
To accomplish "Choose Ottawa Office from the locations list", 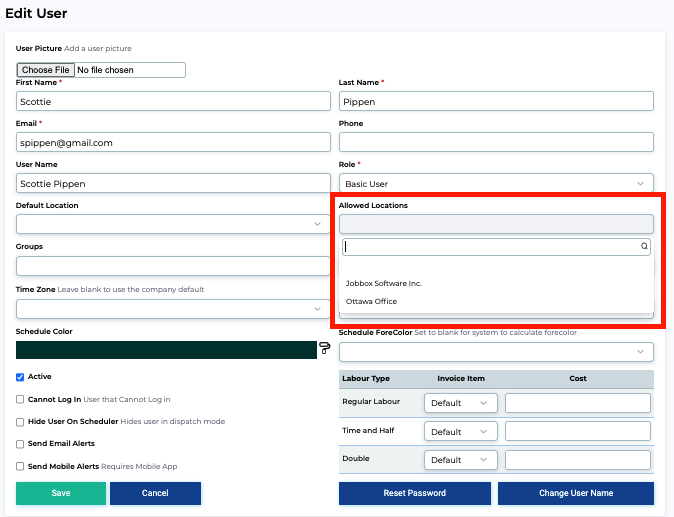I will 371,301.
